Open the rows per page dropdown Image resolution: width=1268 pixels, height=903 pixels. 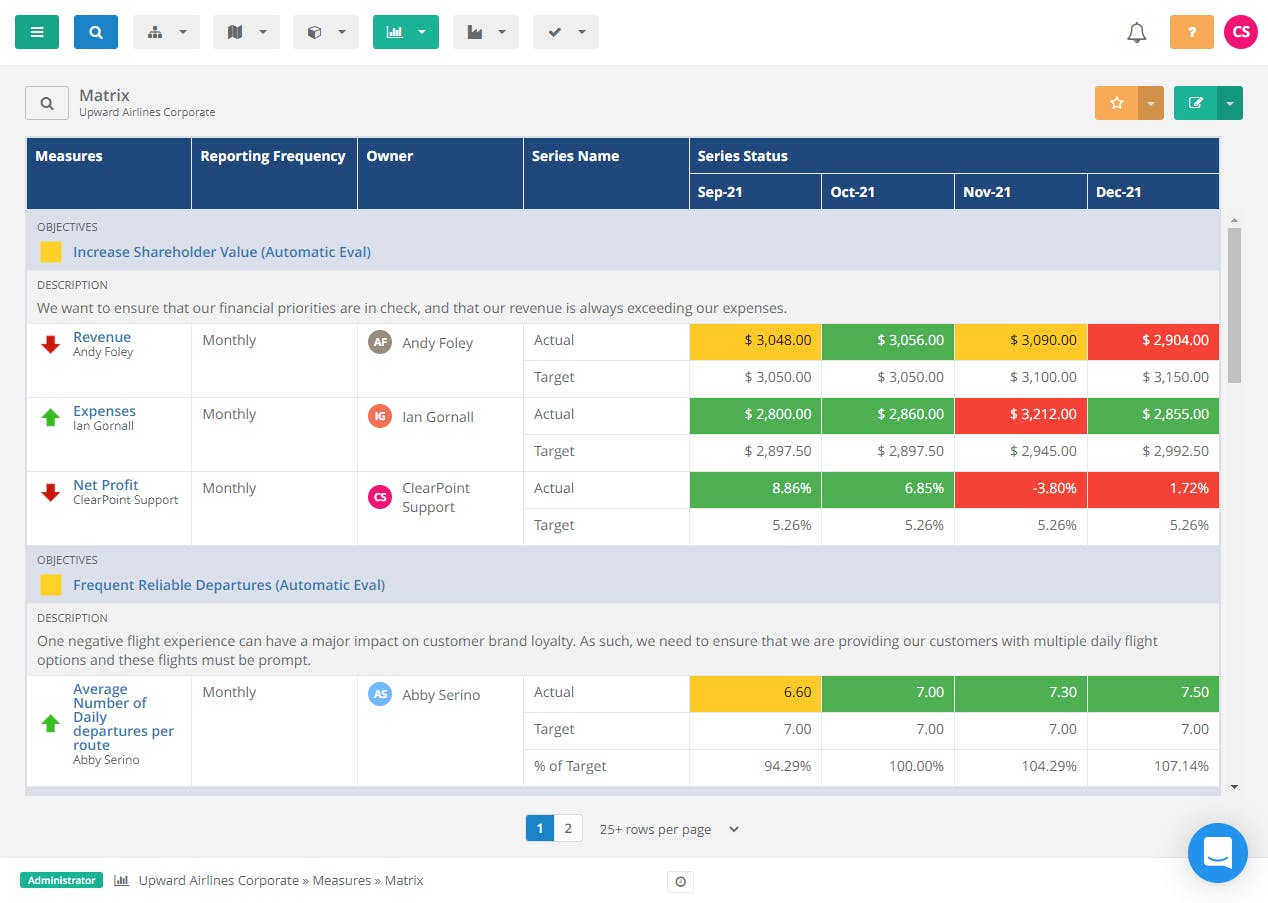tap(668, 828)
